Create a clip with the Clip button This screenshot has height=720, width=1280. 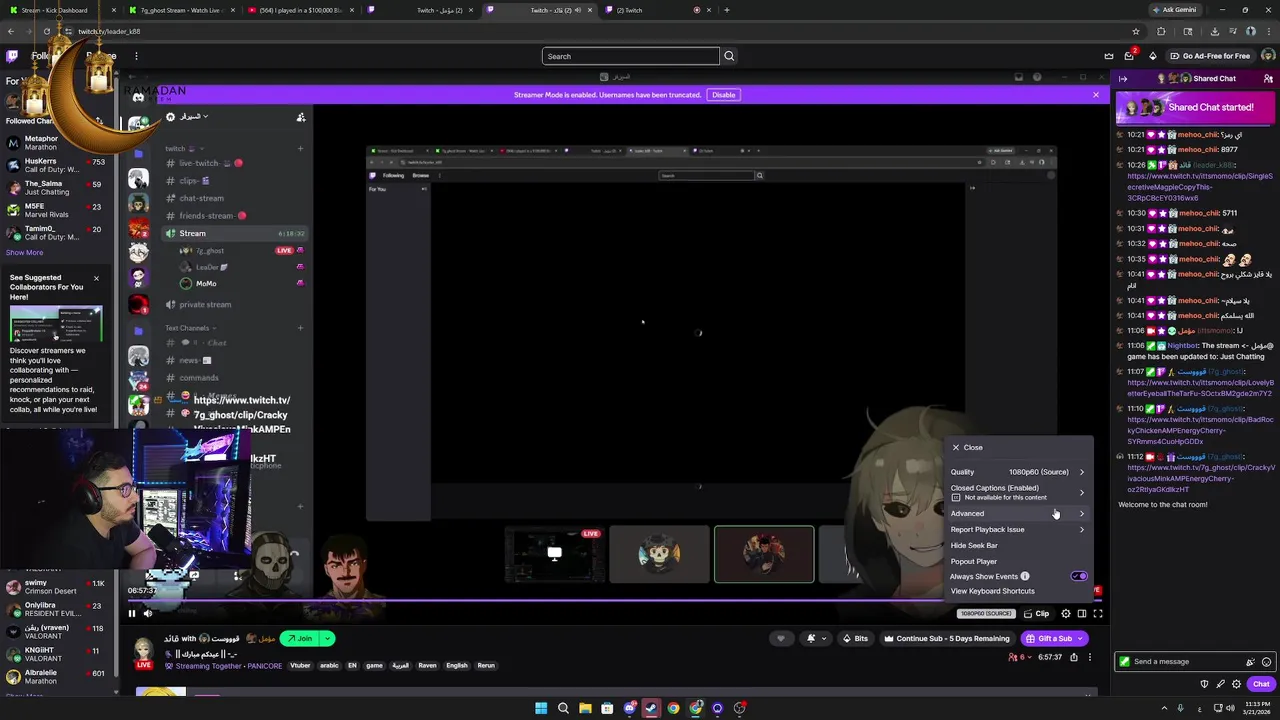point(1037,614)
